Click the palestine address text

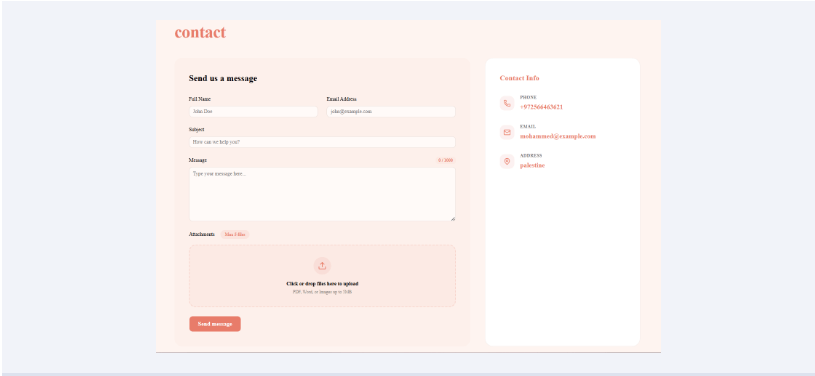coord(532,165)
